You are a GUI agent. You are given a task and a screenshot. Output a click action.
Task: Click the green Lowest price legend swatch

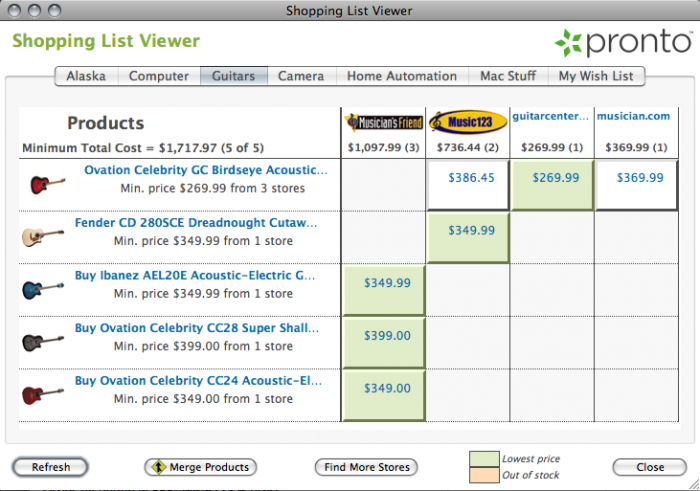484,459
